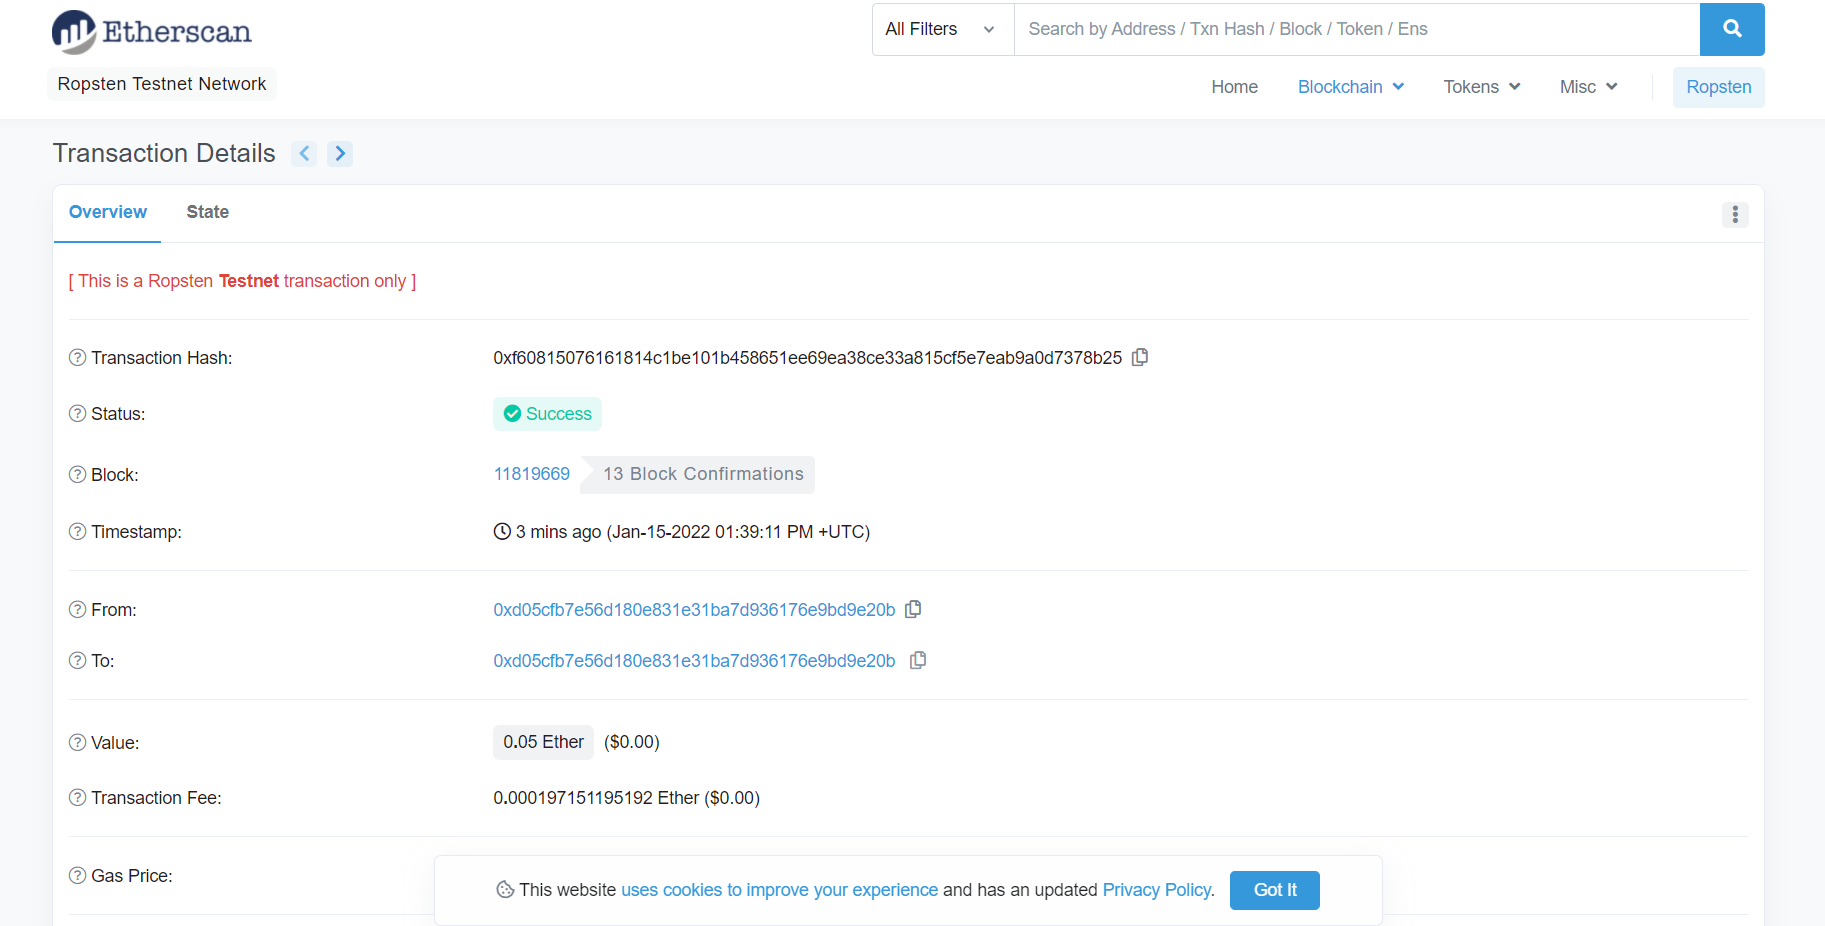Click the Transaction Details heading
The height and width of the screenshot is (926, 1825).
click(x=164, y=153)
